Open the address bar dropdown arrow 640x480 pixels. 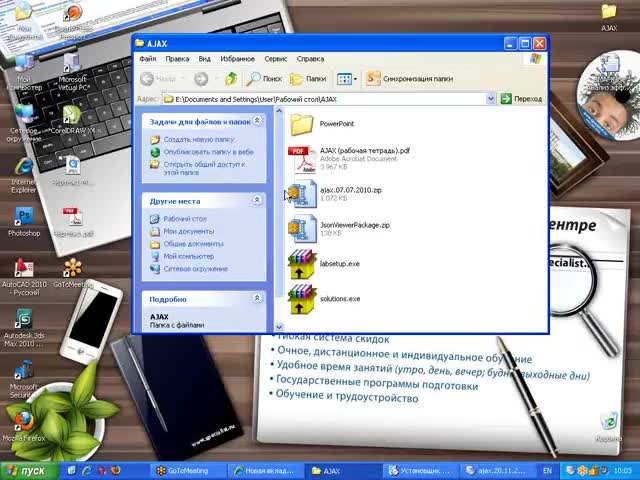[x=491, y=99]
